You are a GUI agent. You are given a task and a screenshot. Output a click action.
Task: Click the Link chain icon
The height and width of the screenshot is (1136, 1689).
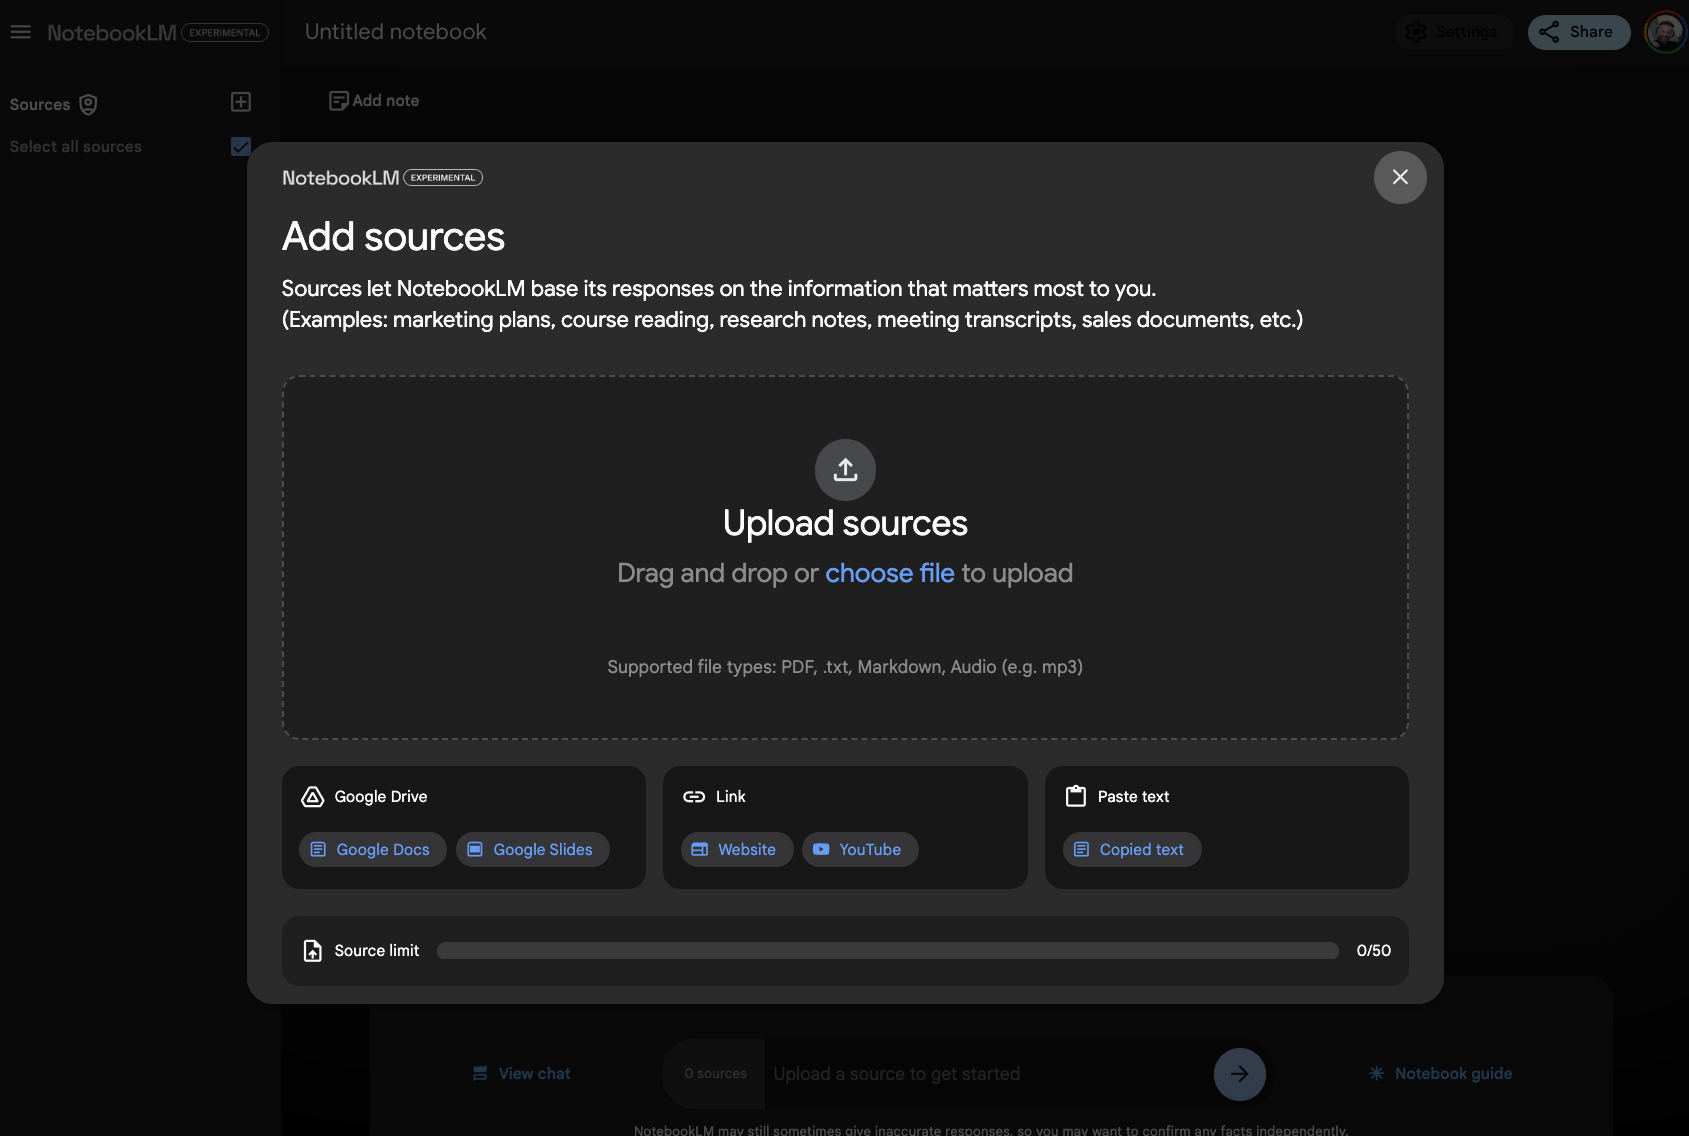(694, 796)
